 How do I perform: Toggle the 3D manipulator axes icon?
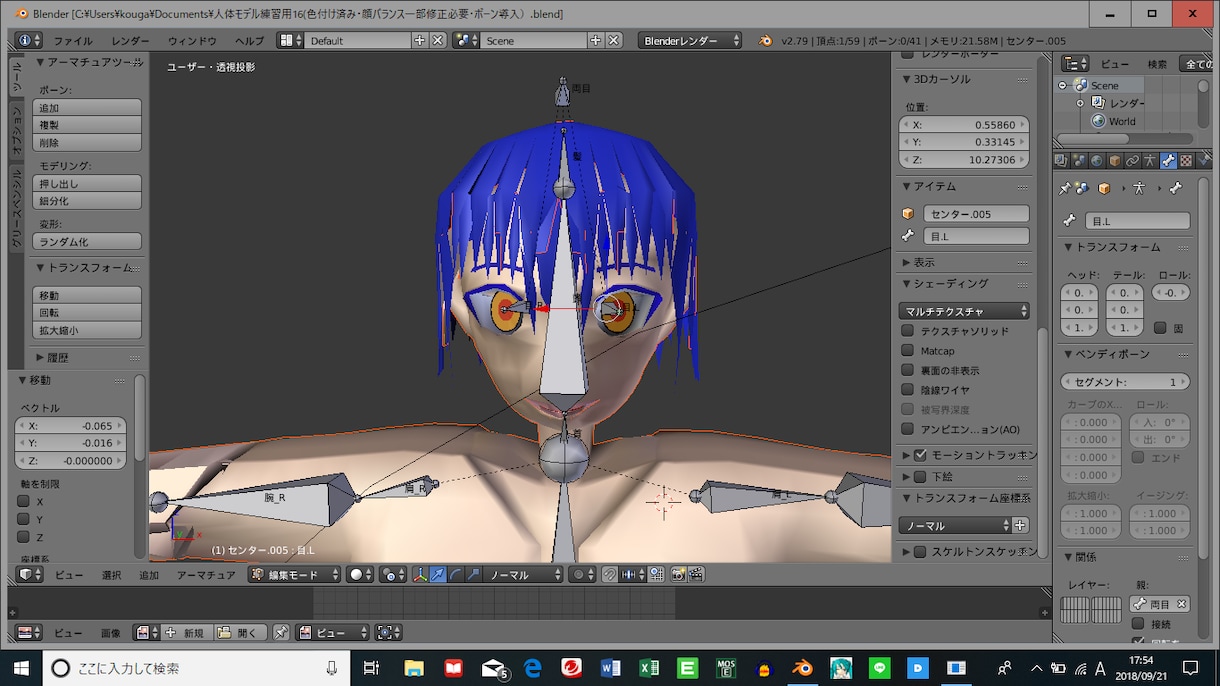(x=421, y=574)
